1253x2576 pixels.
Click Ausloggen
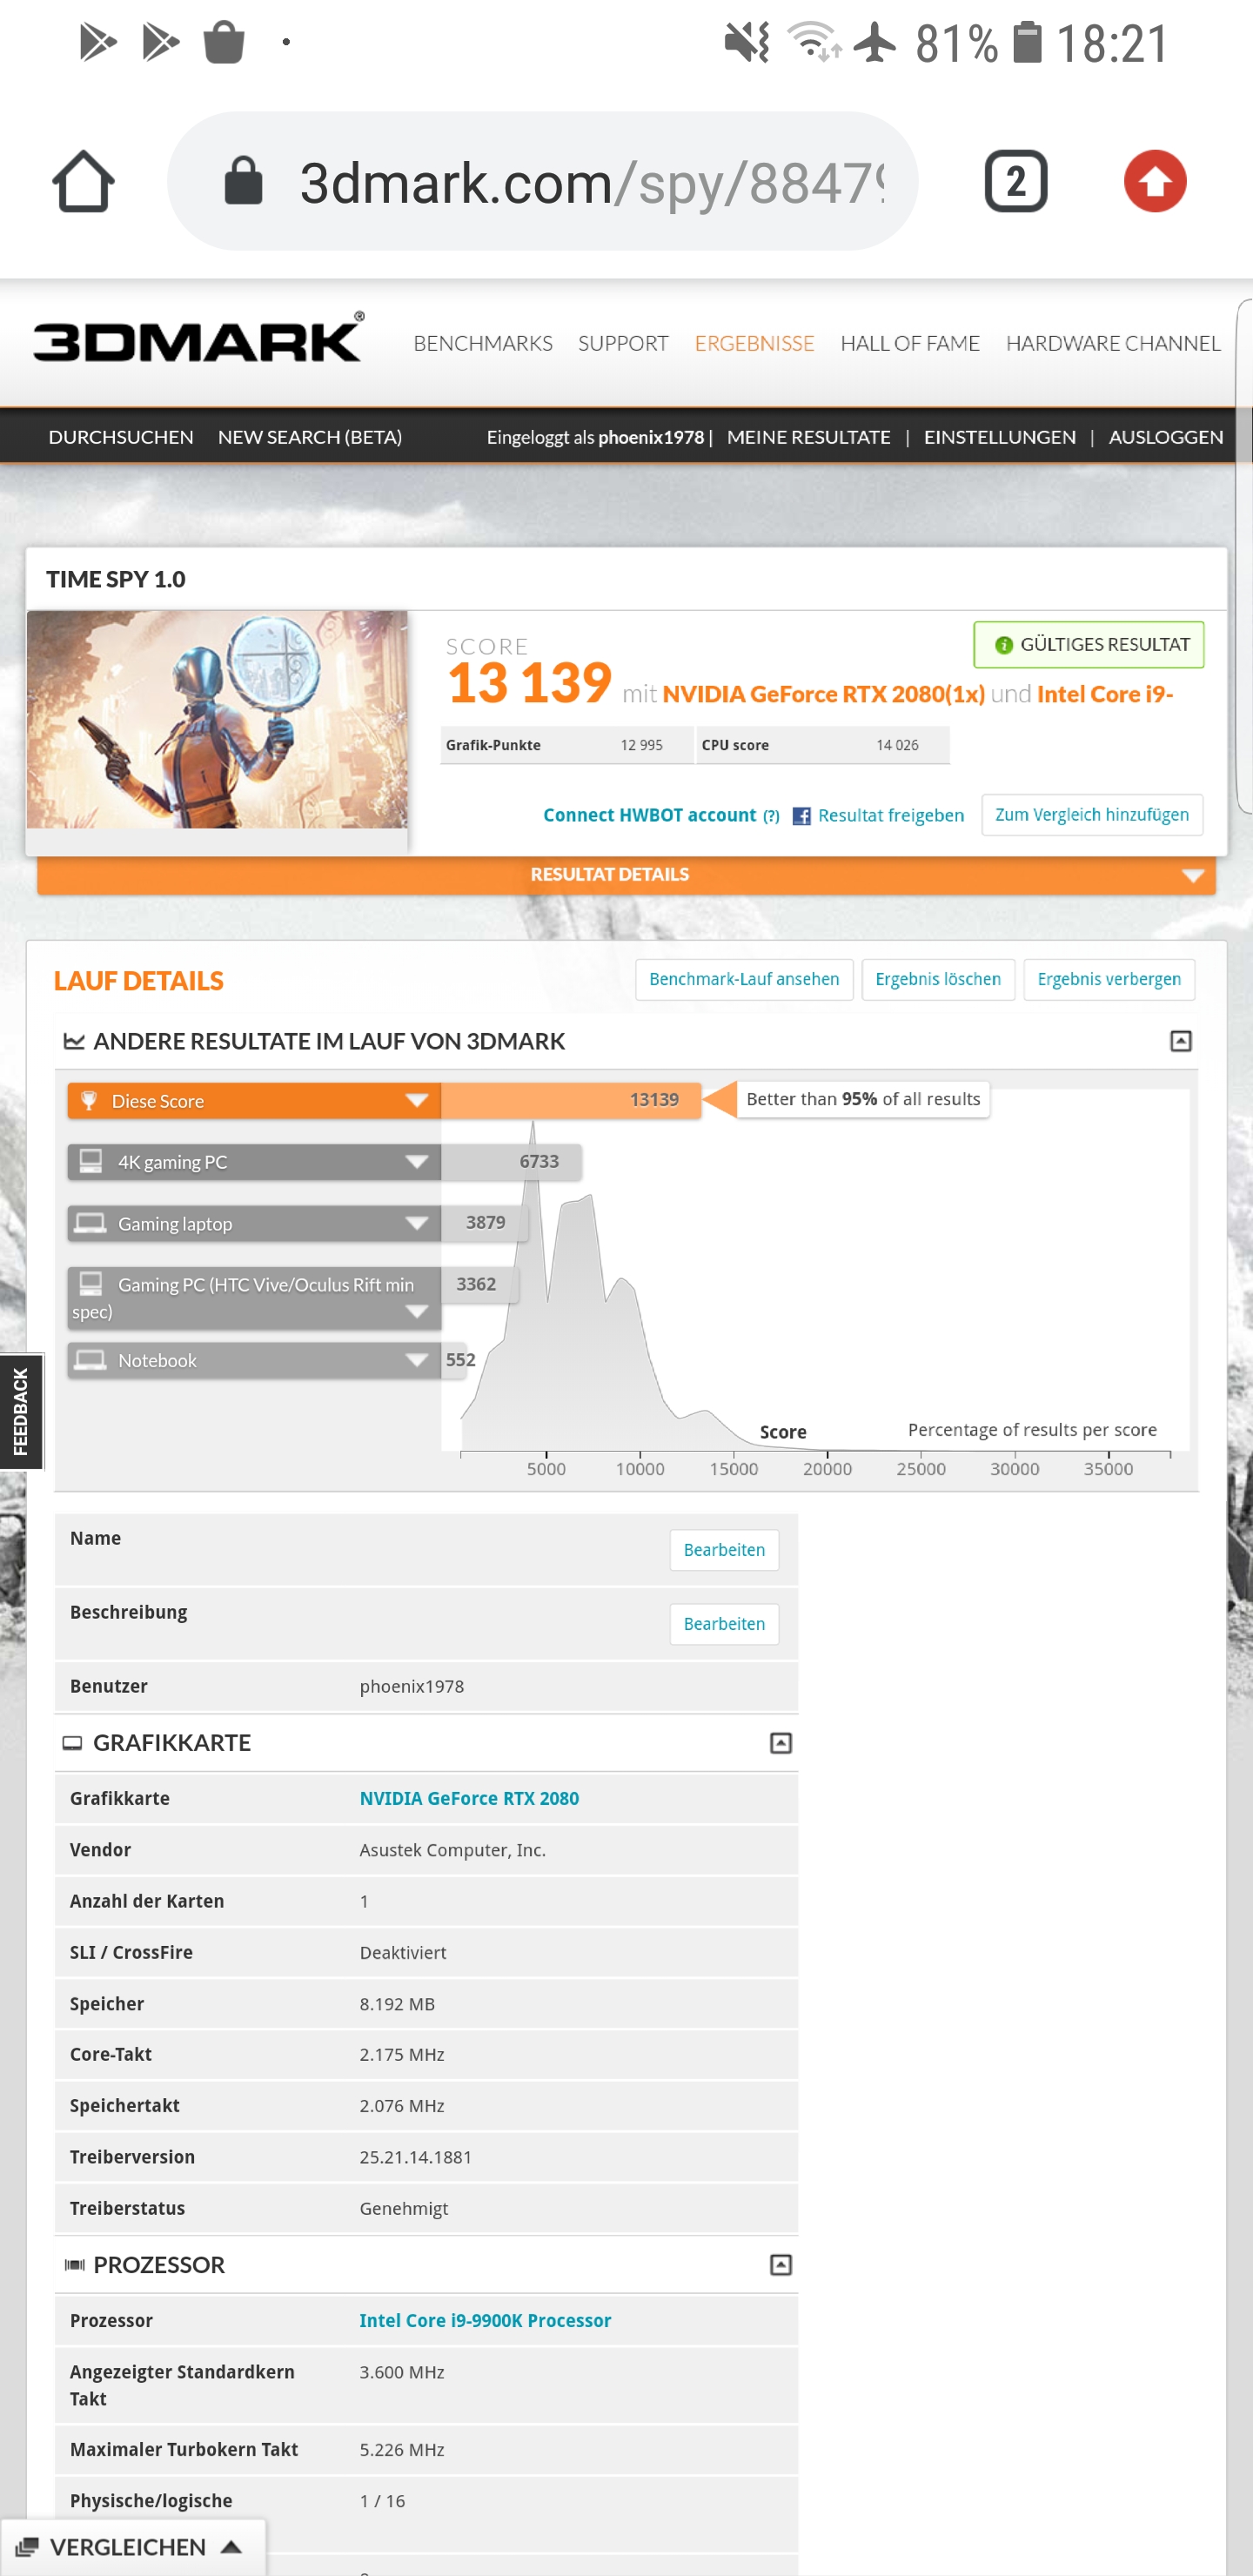click(x=1165, y=437)
